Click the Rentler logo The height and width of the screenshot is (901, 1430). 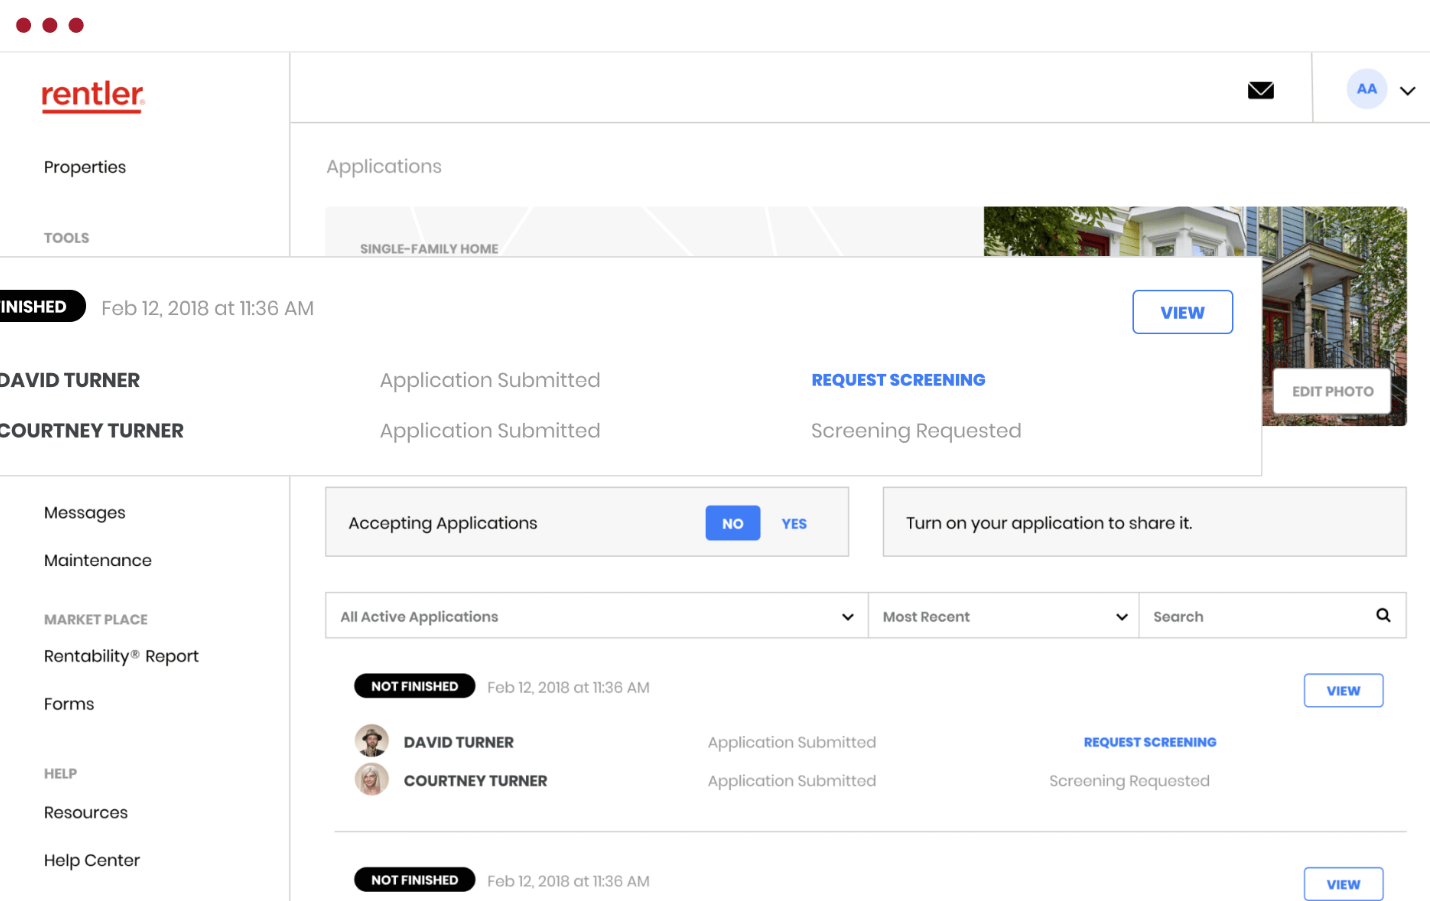(92, 96)
